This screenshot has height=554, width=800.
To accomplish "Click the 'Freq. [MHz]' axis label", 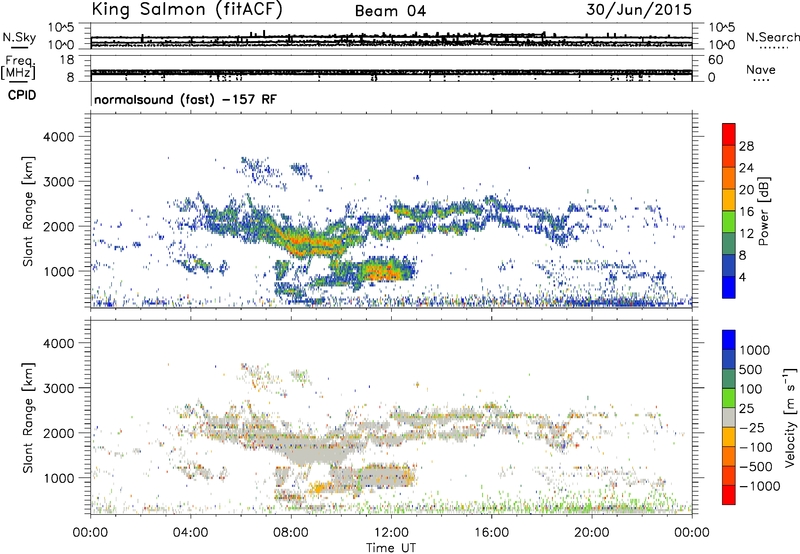I will pos(18,68).
